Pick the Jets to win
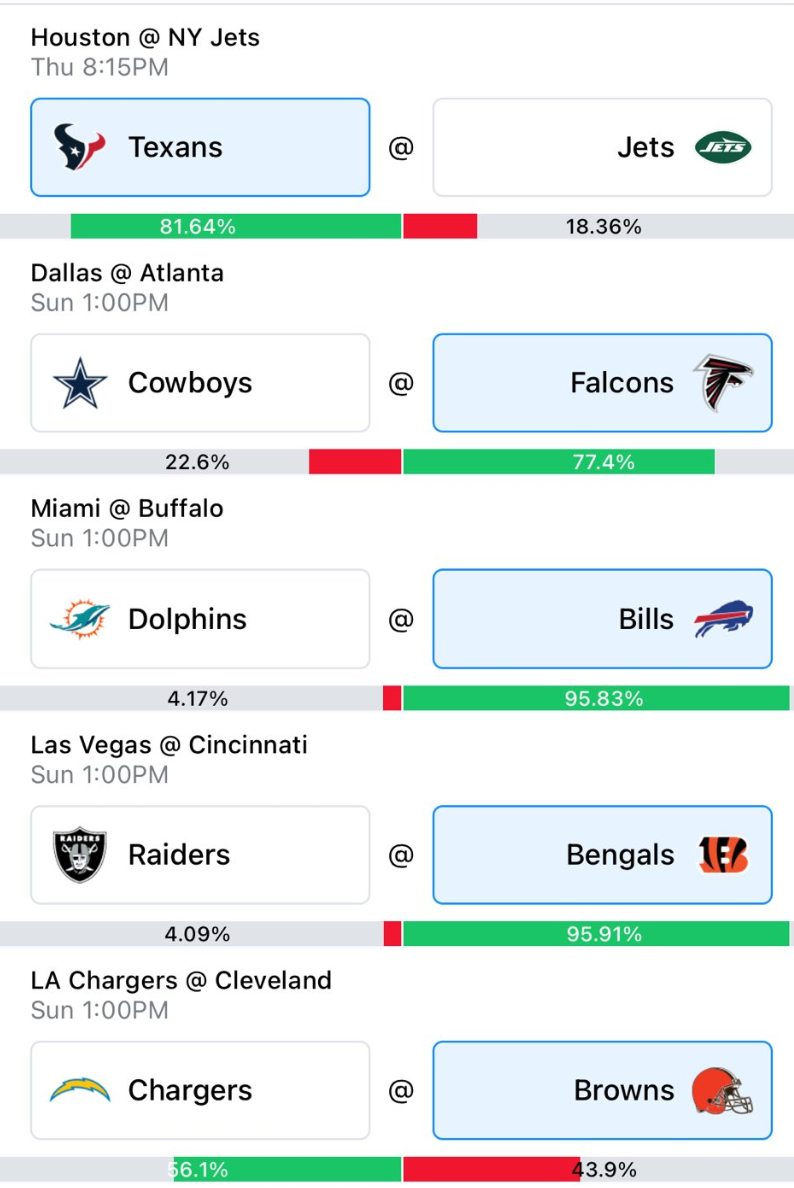Image resolution: width=794 pixels, height=1188 pixels. [x=602, y=147]
